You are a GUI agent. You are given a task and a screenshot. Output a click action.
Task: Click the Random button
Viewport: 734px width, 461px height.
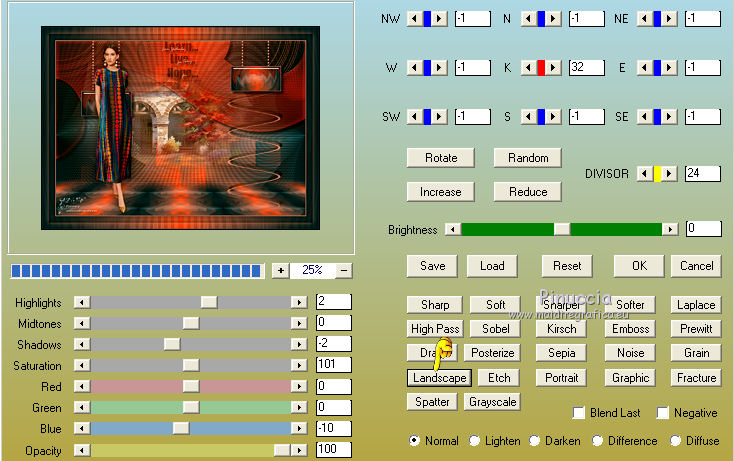pos(528,158)
